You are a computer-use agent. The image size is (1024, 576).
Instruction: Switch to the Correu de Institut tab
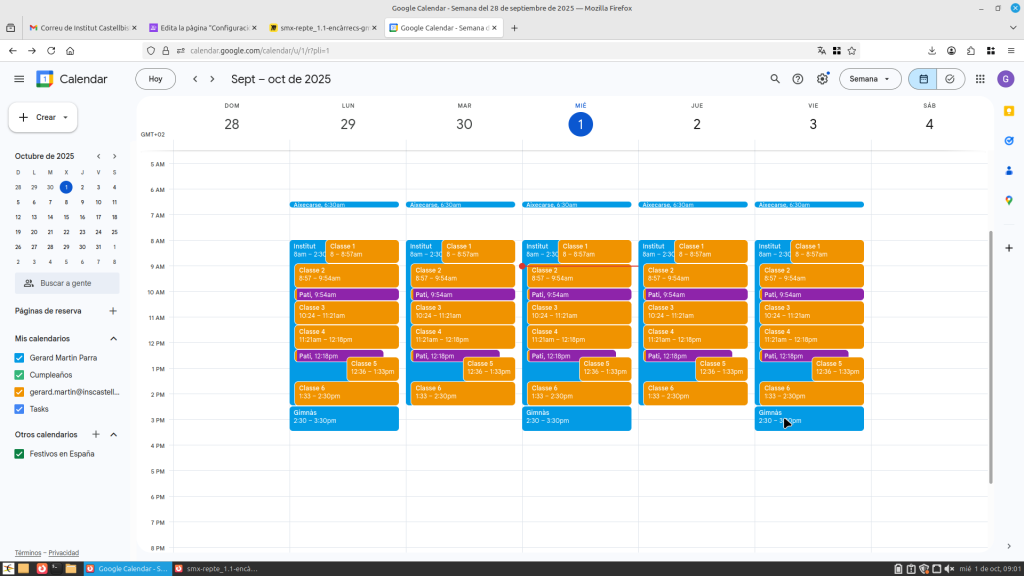click(80, 27)
